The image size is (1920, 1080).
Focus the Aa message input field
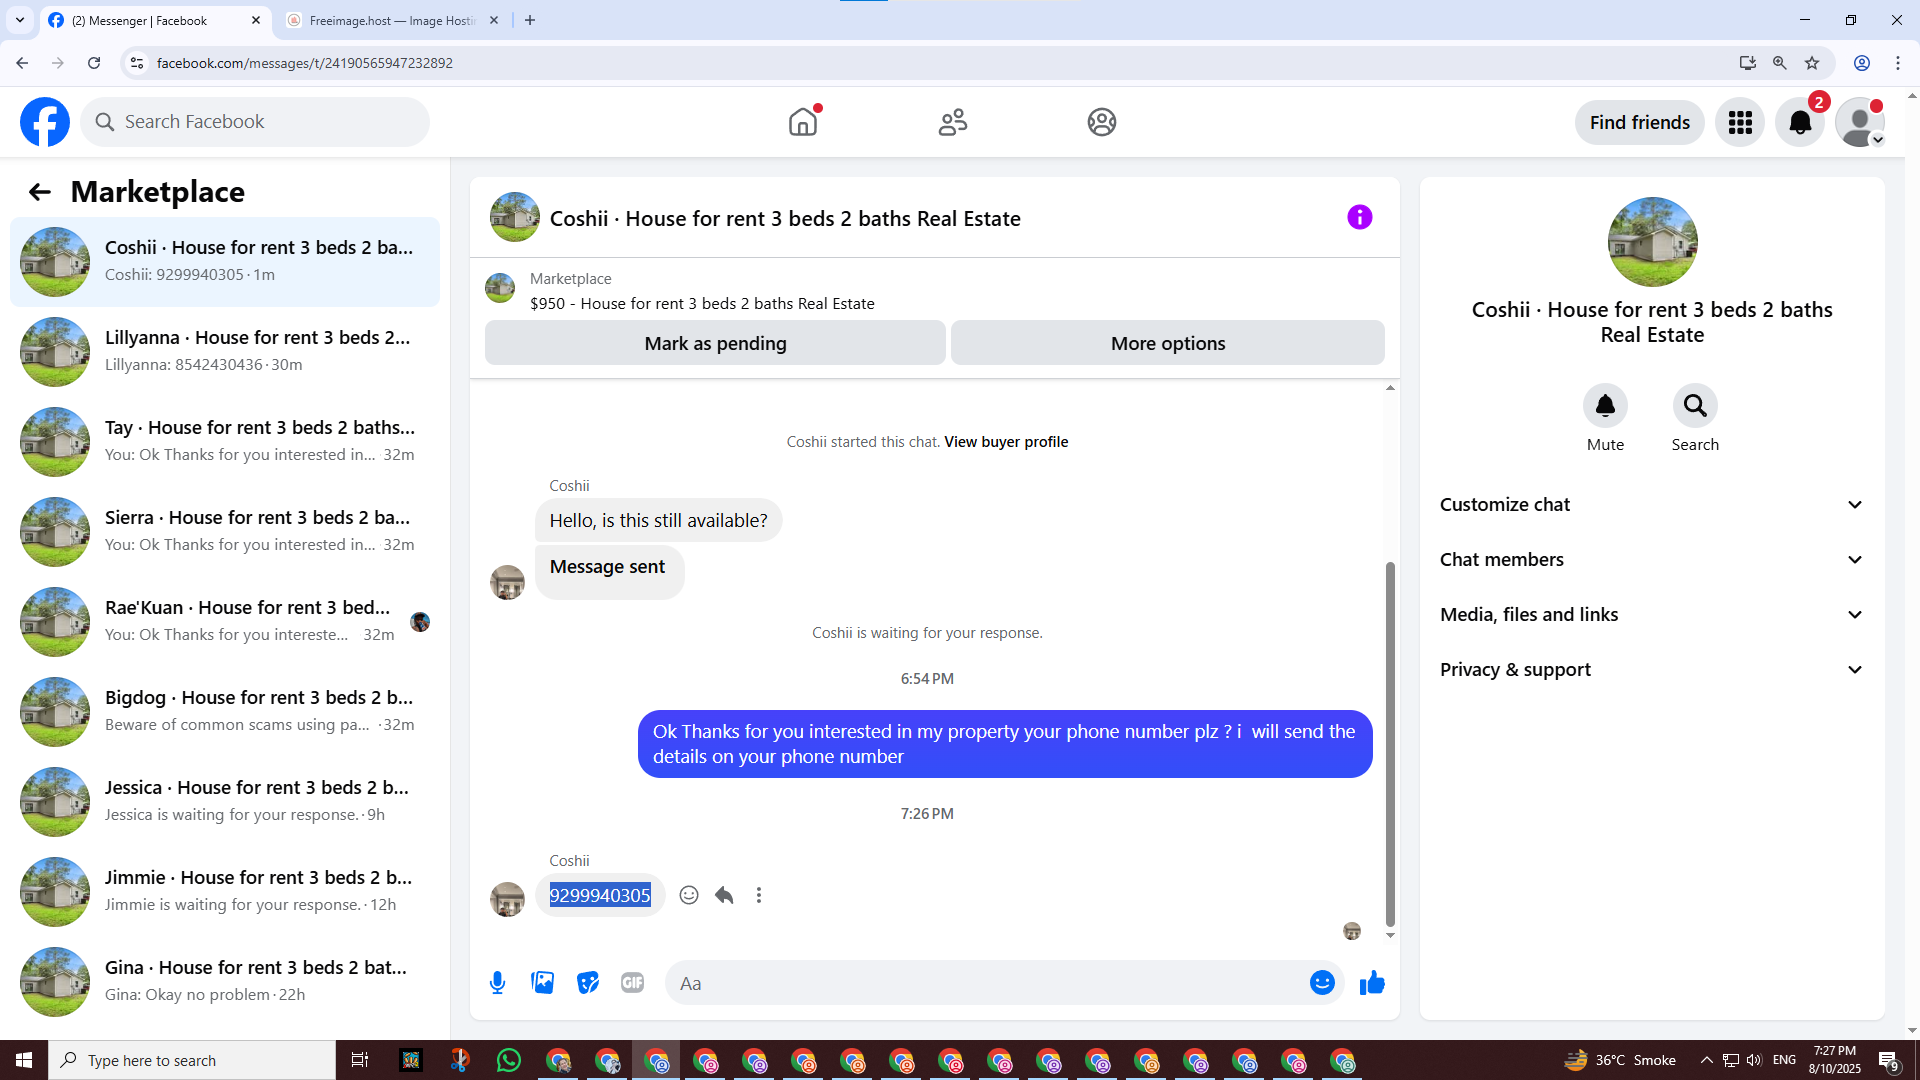(x=985, y=983)
